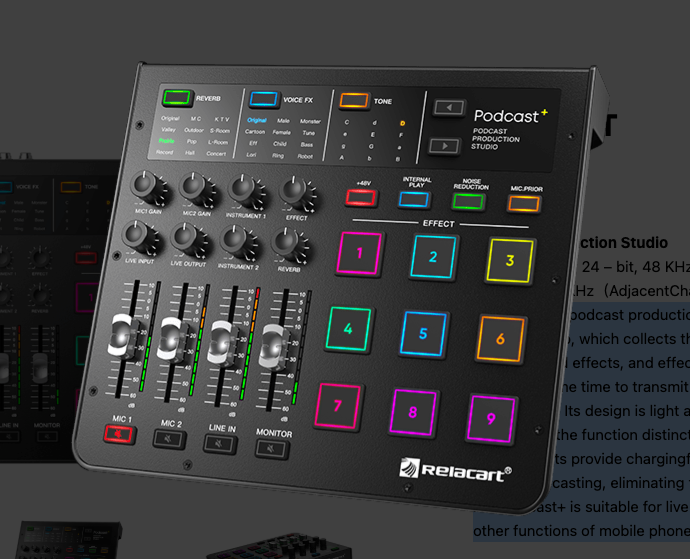This screenshot has width=690, height=559.
Task: Hit green effect pad 4
Action: tap(348, 329)
